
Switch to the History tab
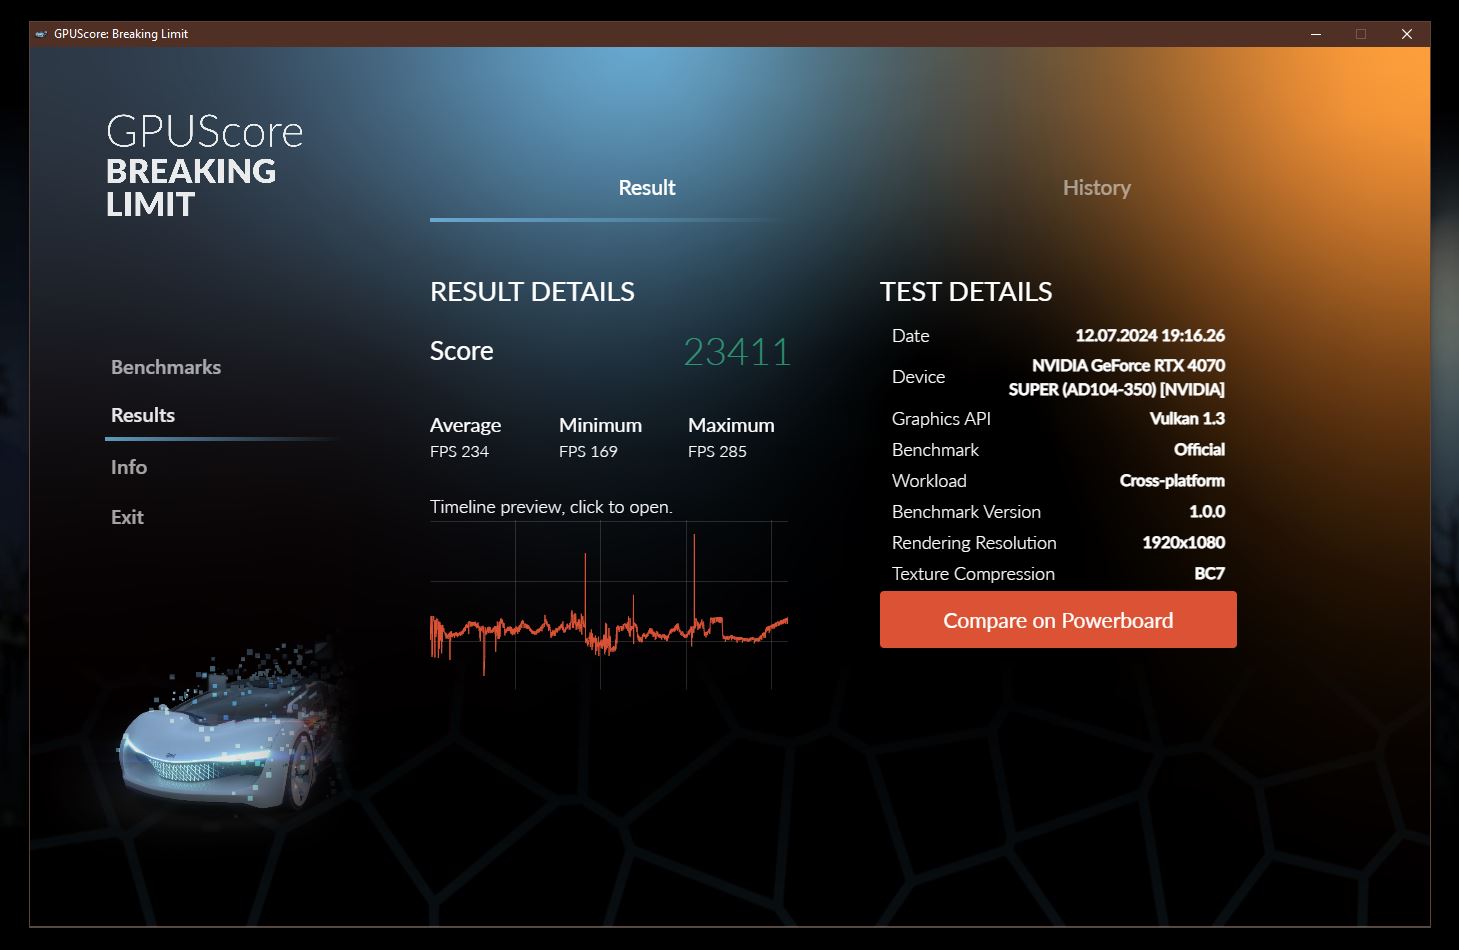(x=1096, y=187)
